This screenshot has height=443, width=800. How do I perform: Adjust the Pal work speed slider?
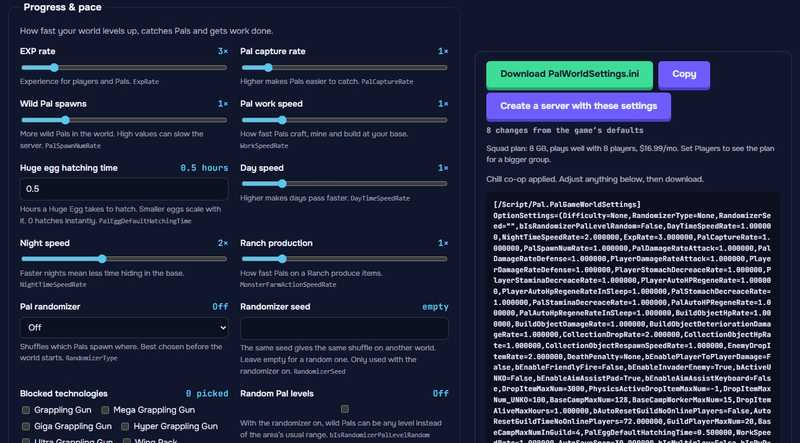pos(344,120)
